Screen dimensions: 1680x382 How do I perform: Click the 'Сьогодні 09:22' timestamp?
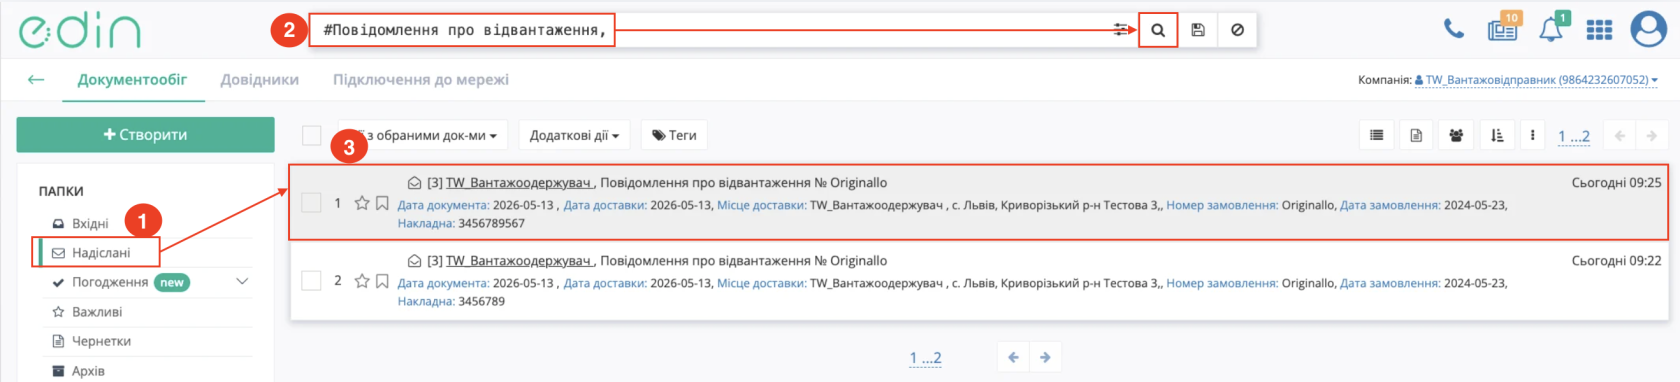(1616, 260)
